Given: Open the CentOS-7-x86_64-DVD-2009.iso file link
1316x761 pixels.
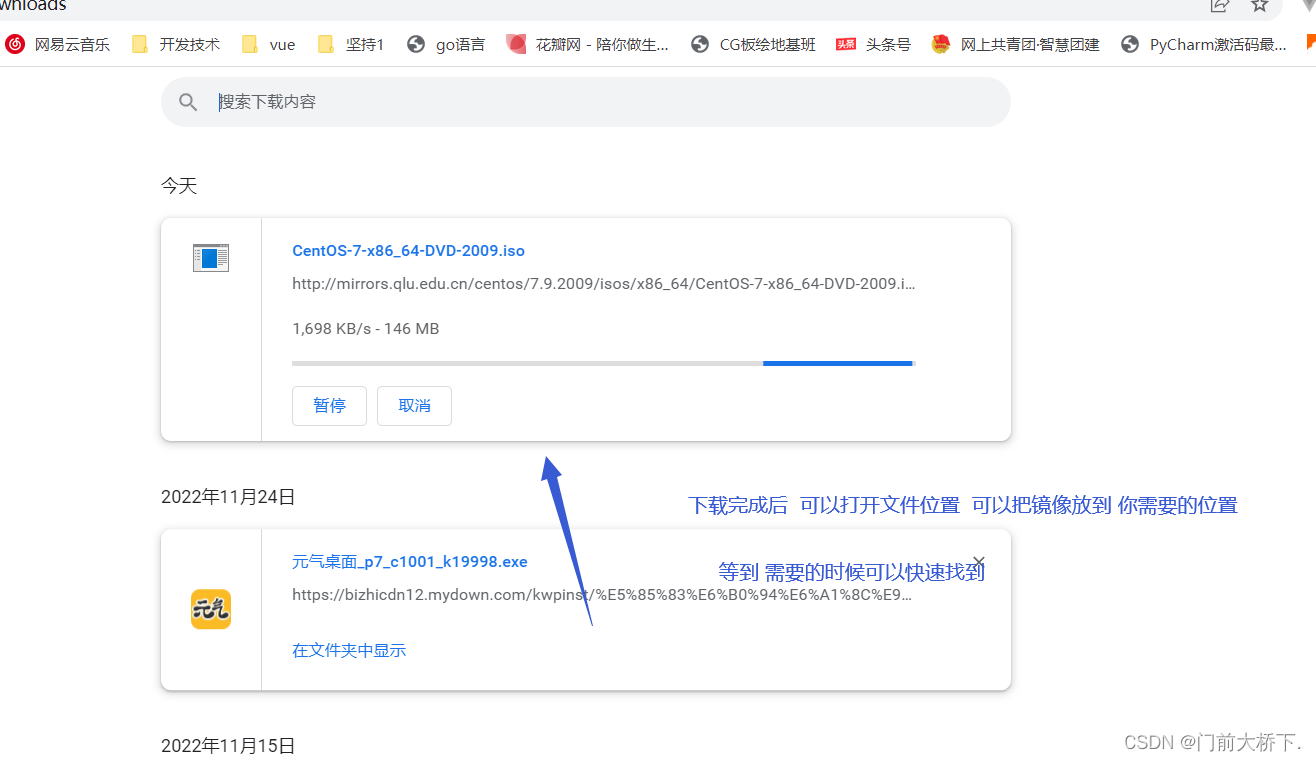Looking at the screenshot, I should coord(408,251).
